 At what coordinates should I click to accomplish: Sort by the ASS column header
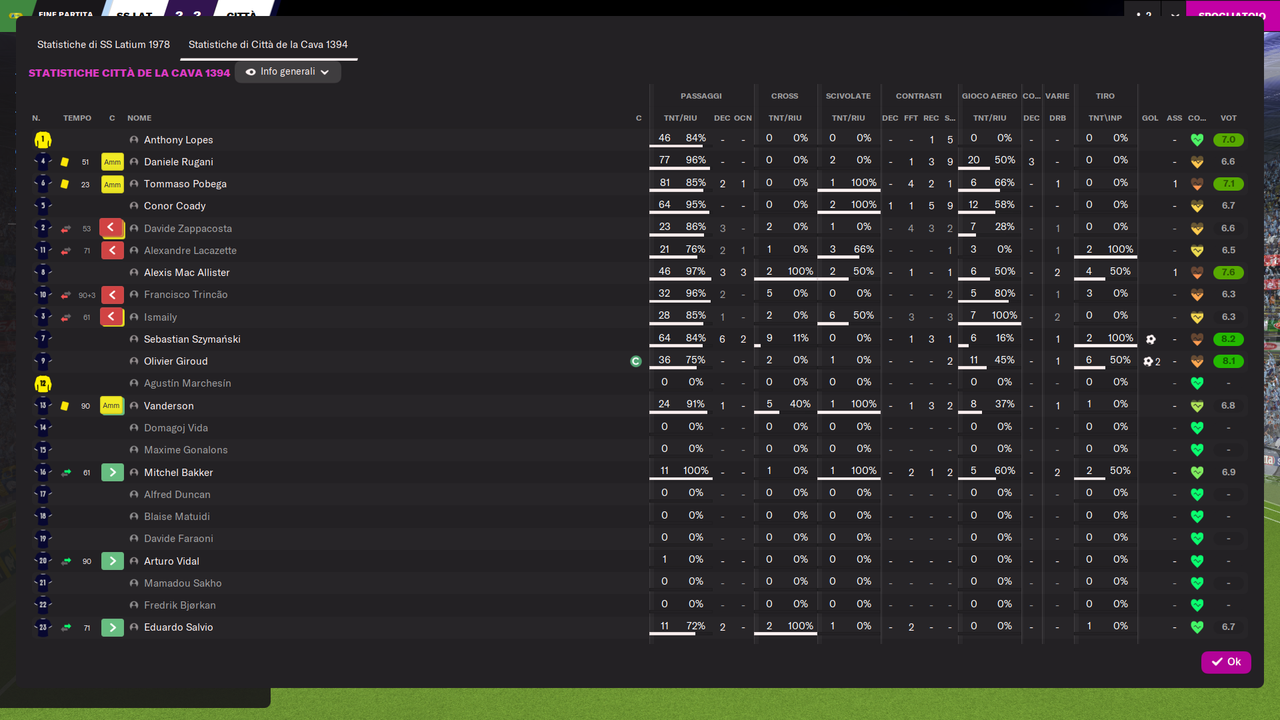pyautogui.click(x=1175, y=118)
